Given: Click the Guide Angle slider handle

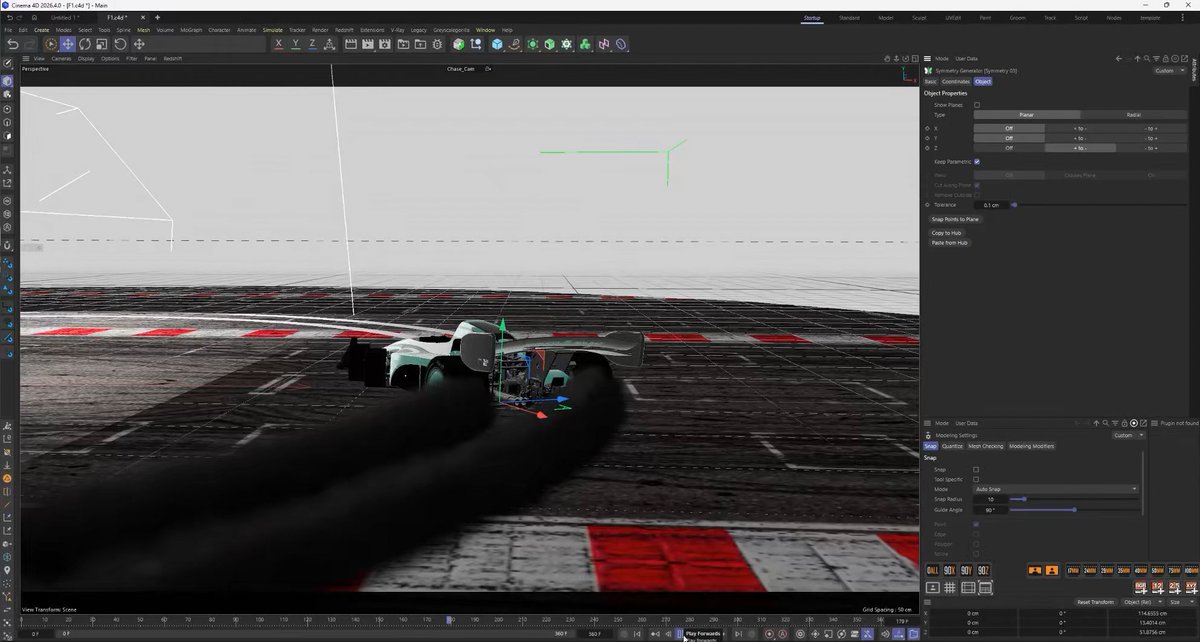Looking at the screenshot, I should pos(1074,510).
